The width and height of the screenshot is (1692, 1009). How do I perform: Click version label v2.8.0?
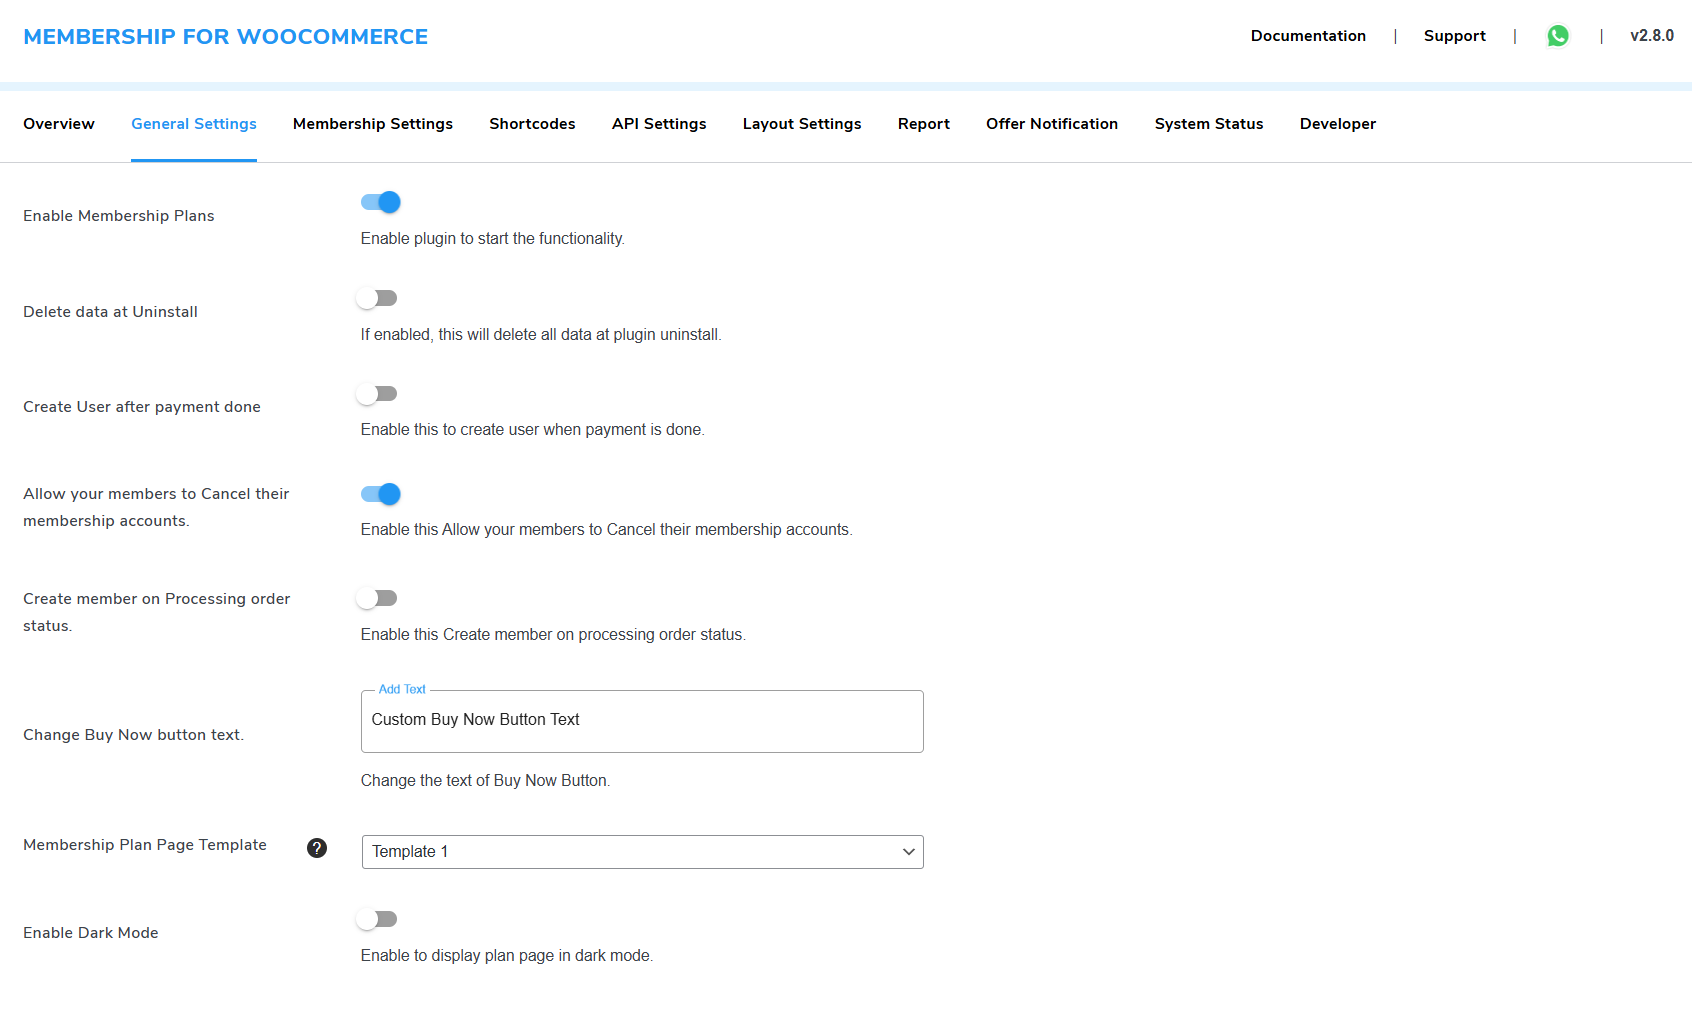coord(1652,36)
